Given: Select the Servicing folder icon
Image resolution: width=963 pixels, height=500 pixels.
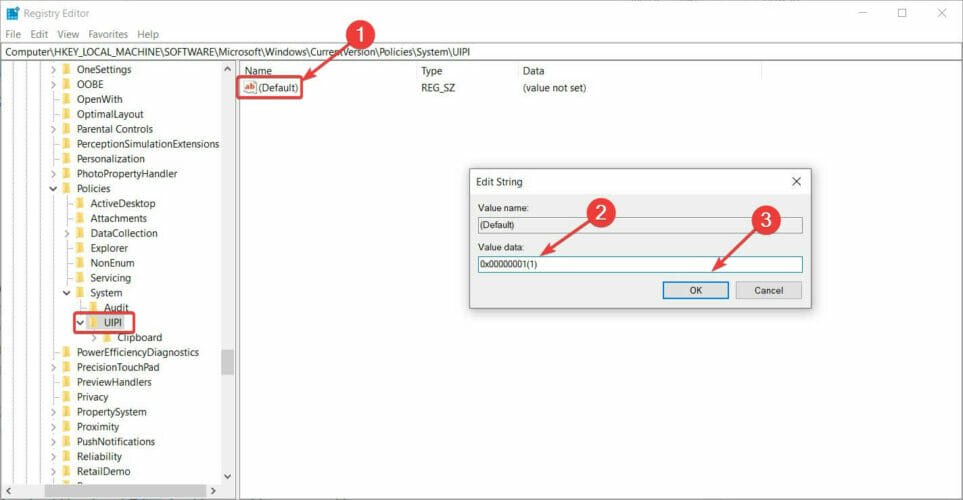Looking at the screenshot, I should [x=80, y=278].
